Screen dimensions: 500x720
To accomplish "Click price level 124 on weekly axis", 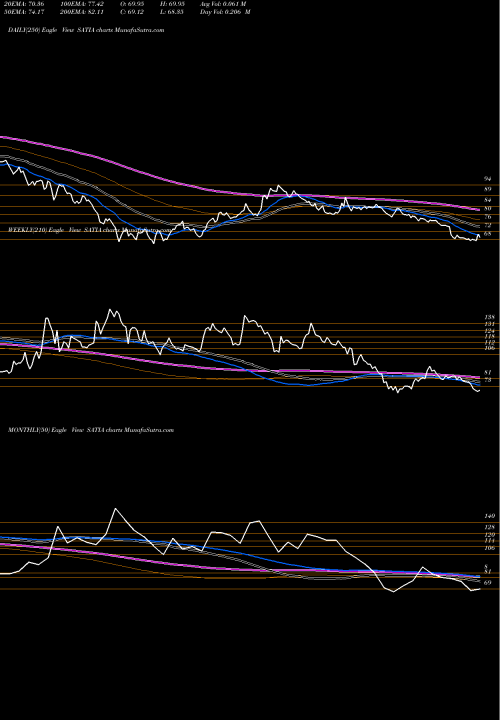I will 489,331.
